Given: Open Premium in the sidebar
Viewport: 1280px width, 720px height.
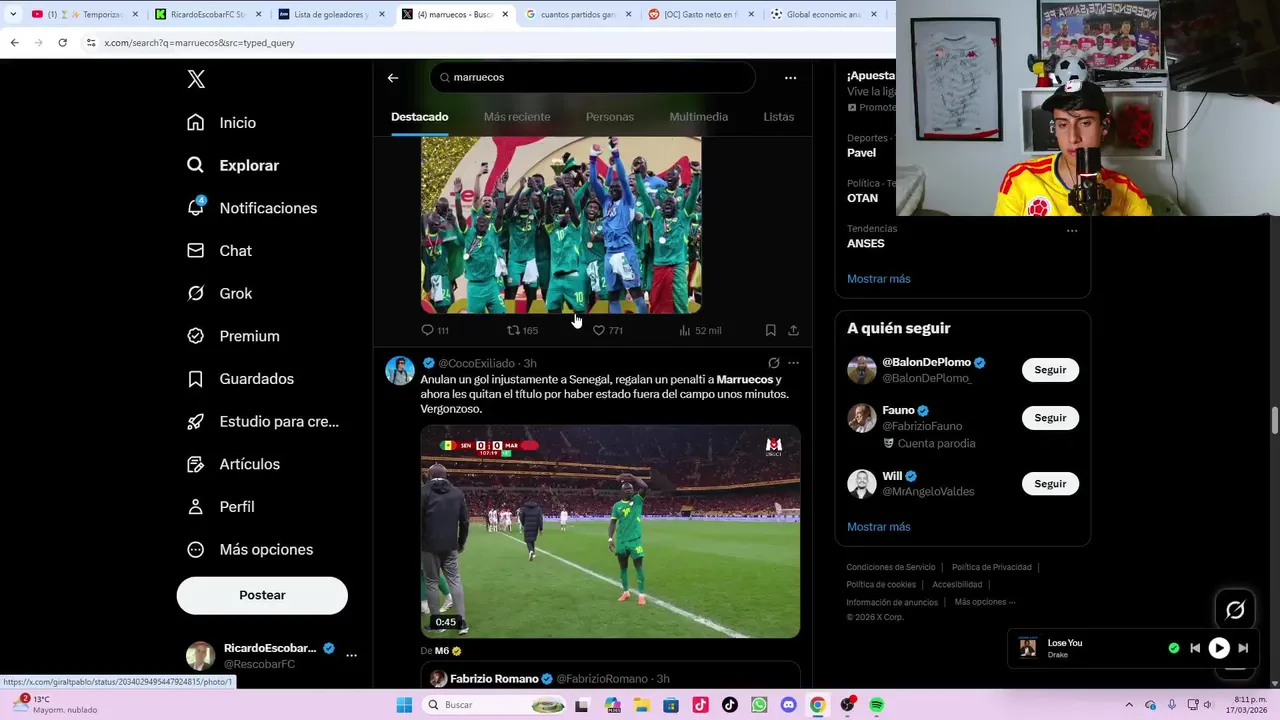Looking at the screenshot, I should [233, 336].
